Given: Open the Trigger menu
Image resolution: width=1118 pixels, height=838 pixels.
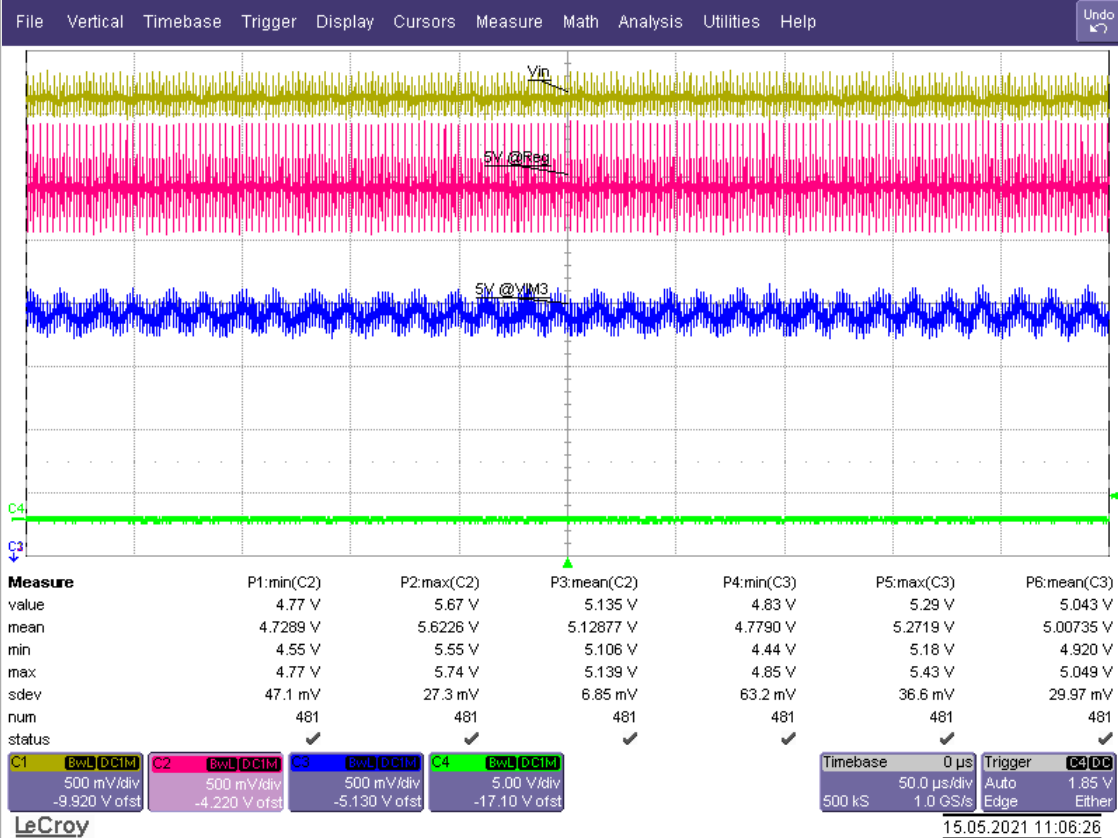Looking at the screenshot, I should coord(268,22).
